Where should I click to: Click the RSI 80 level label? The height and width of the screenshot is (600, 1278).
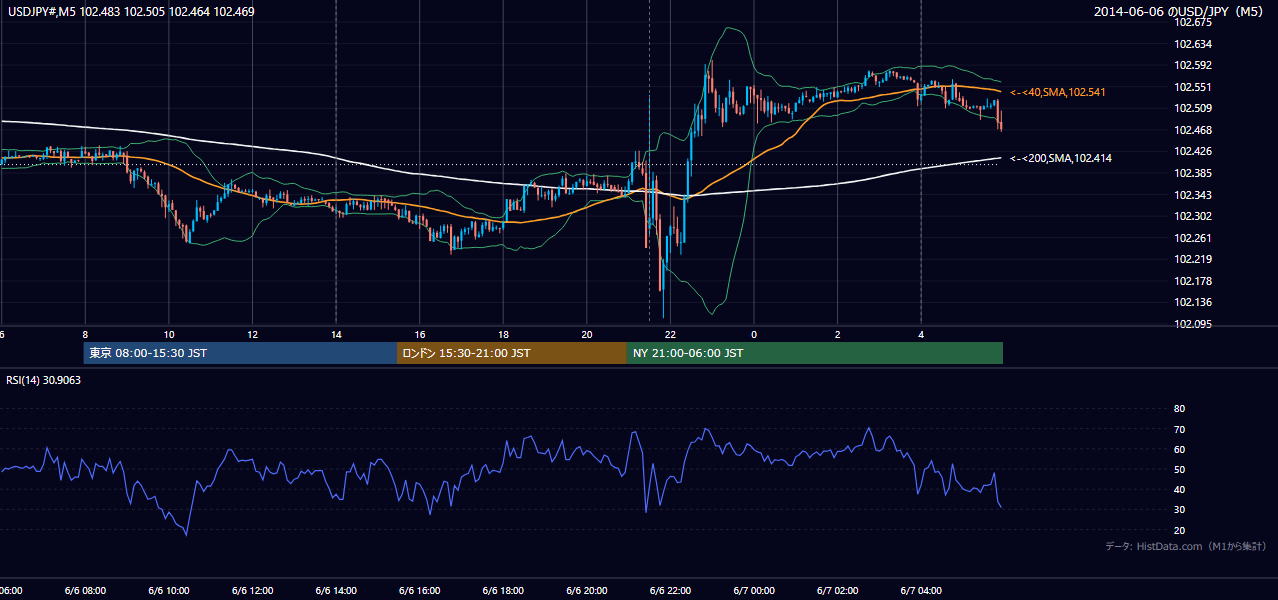[x=1179, y=409]
